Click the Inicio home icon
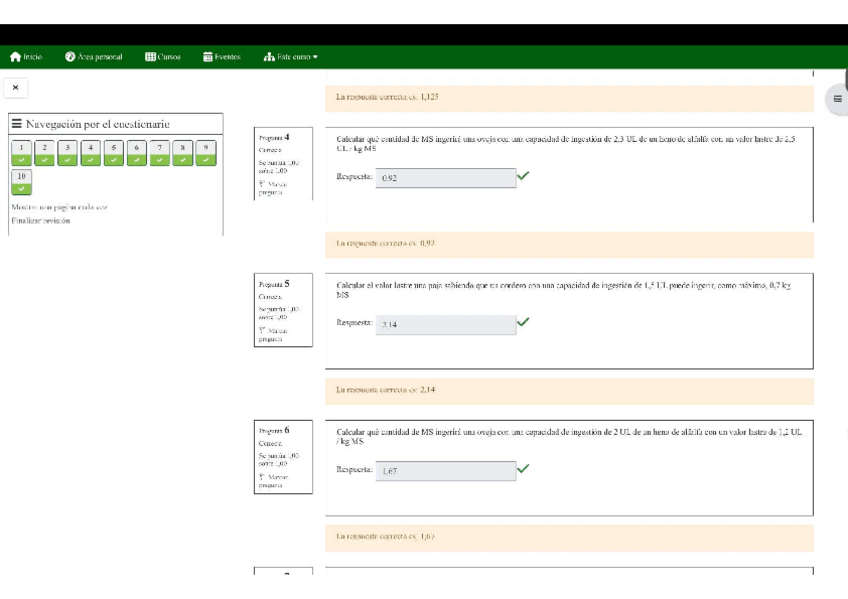This screenshot has height=599, width=848. 15,57
